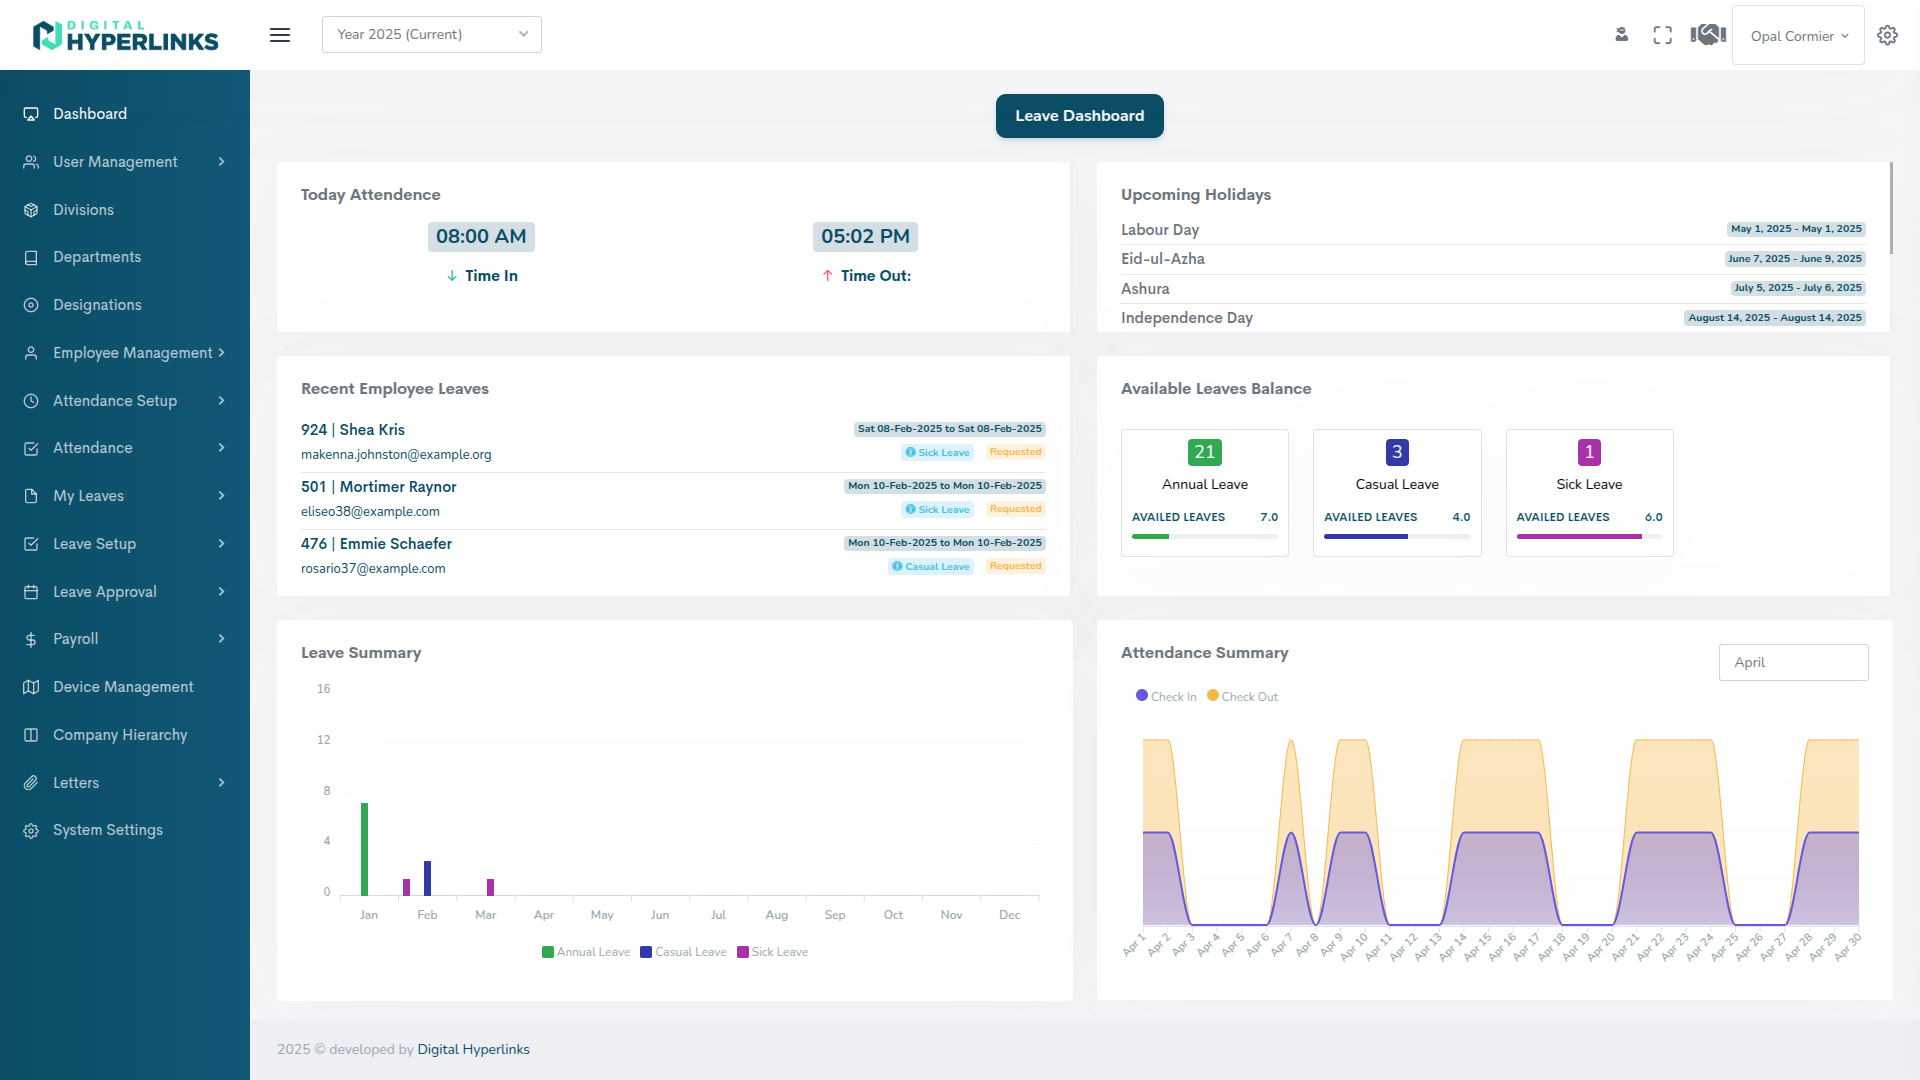Toggle Check Out series in legend

click(x=1242, y=696)
